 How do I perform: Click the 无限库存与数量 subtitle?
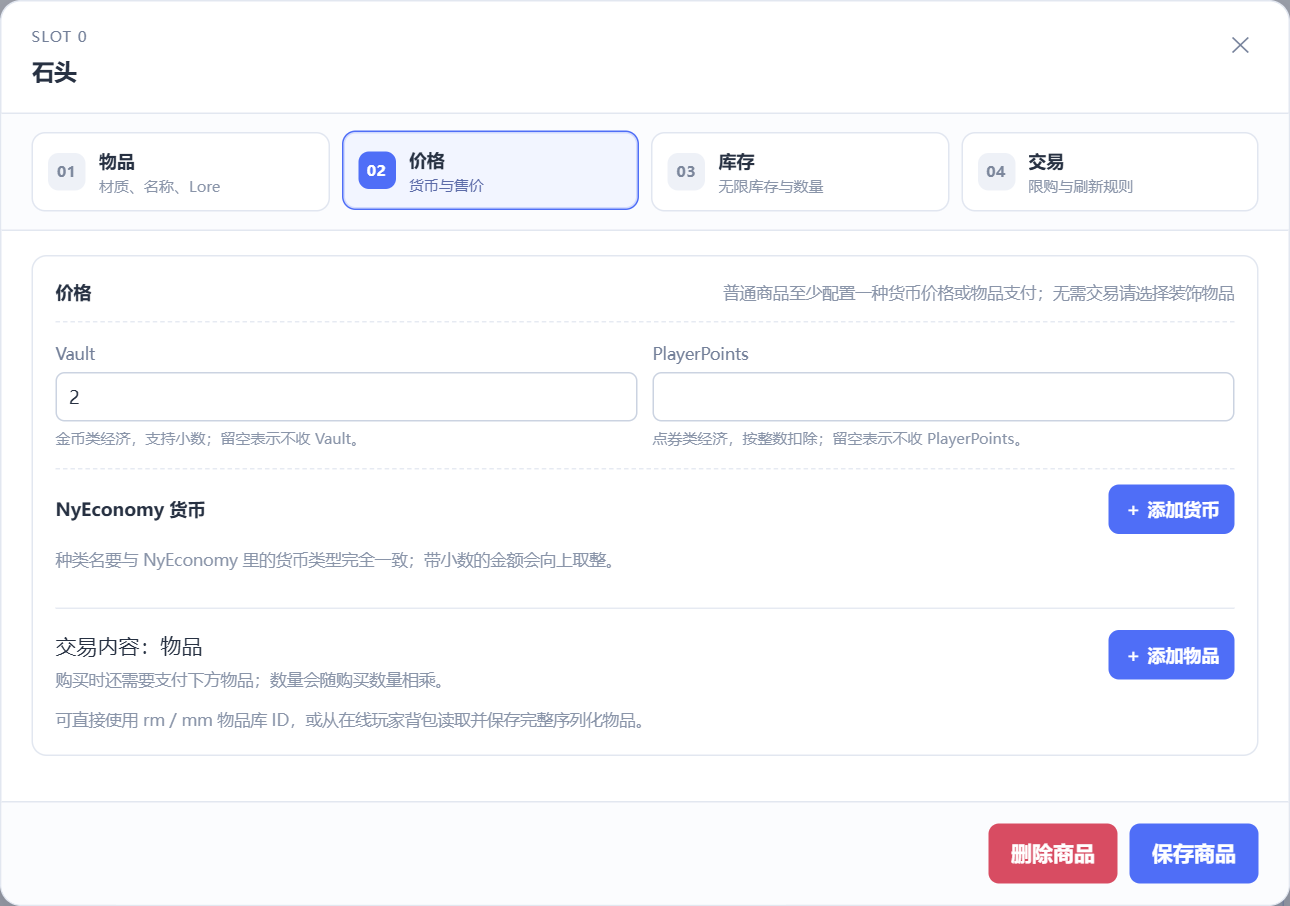click(x=771, y=187)
